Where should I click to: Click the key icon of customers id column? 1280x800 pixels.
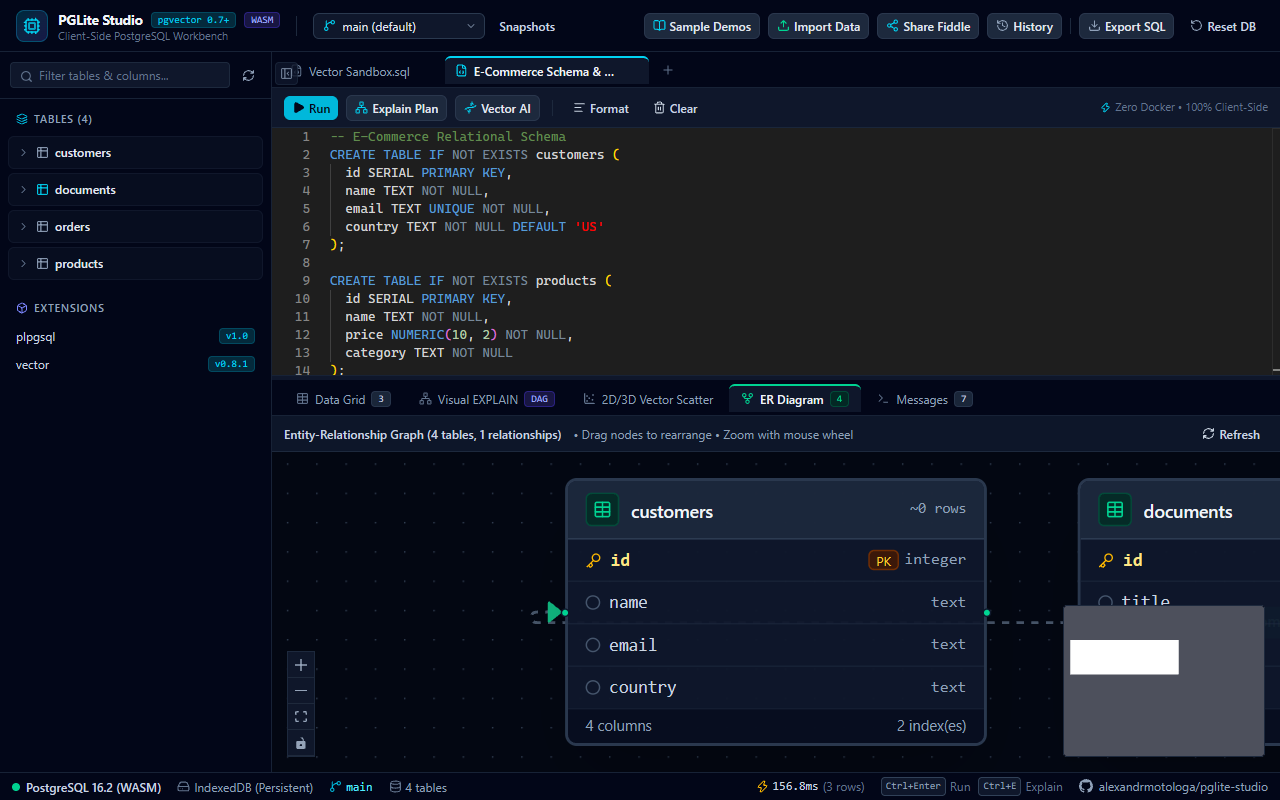click(594, 560)
